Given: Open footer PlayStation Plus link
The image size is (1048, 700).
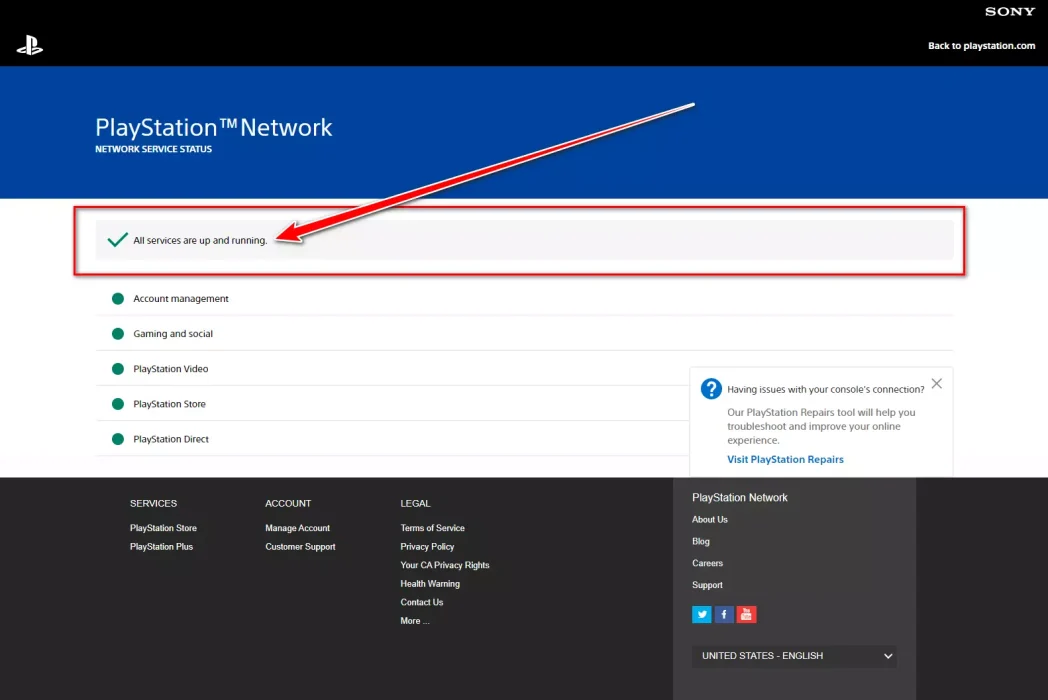Looking at the screenshot, I should tap(161, 546).
